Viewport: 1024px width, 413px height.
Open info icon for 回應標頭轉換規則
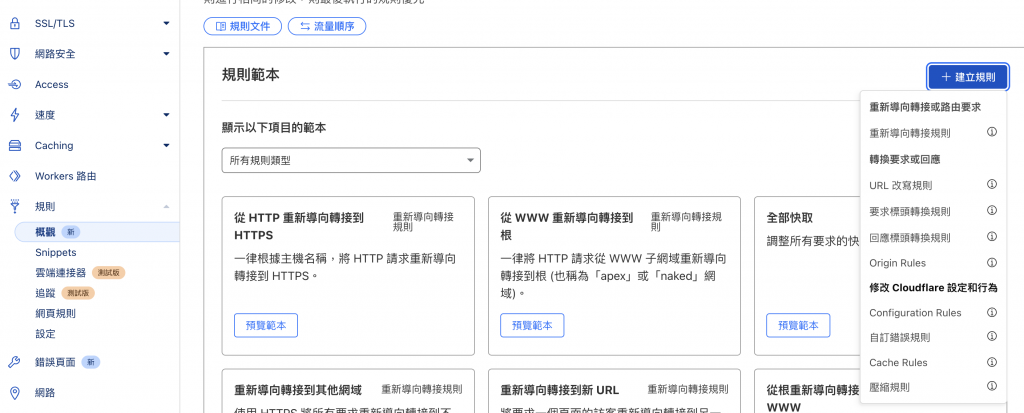click(x=991, y=237)
